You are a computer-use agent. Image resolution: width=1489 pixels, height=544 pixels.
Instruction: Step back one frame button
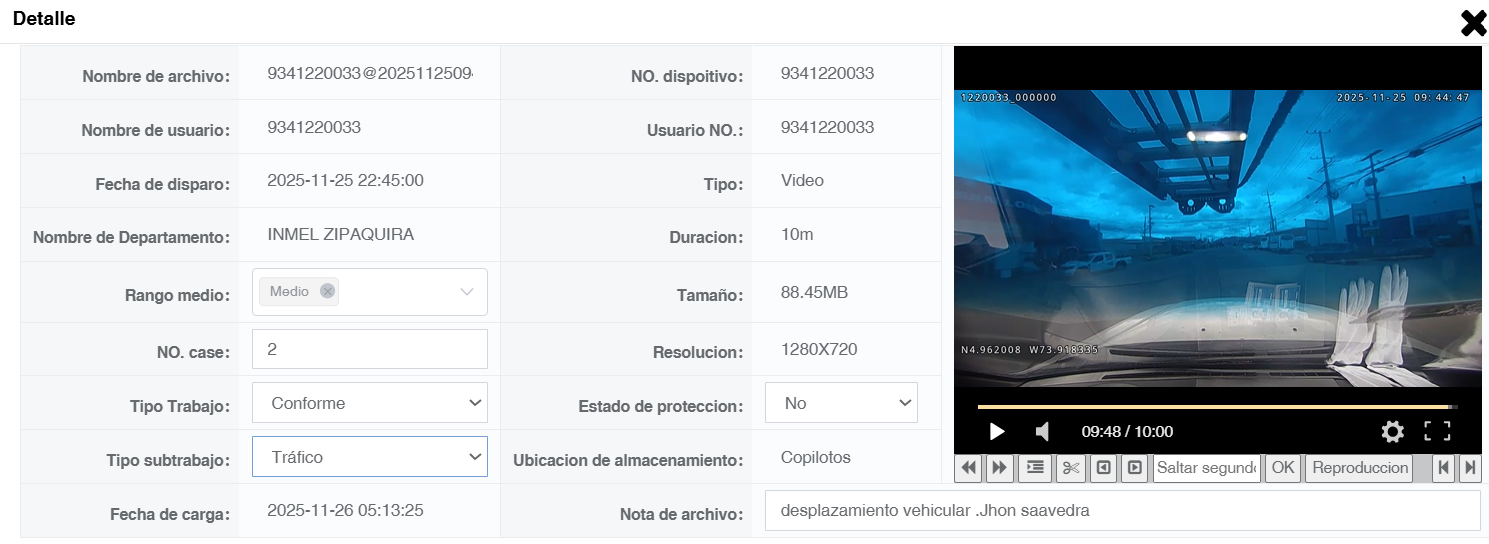click(x=1103, y=468)
